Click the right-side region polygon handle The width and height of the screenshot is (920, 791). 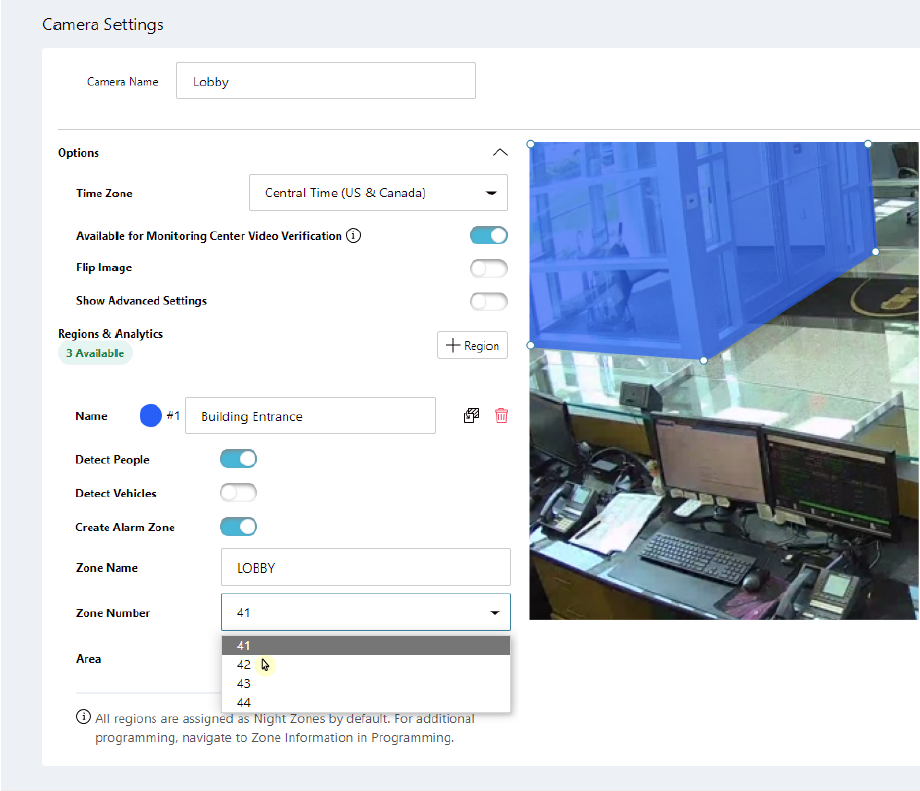coord(876,251)
